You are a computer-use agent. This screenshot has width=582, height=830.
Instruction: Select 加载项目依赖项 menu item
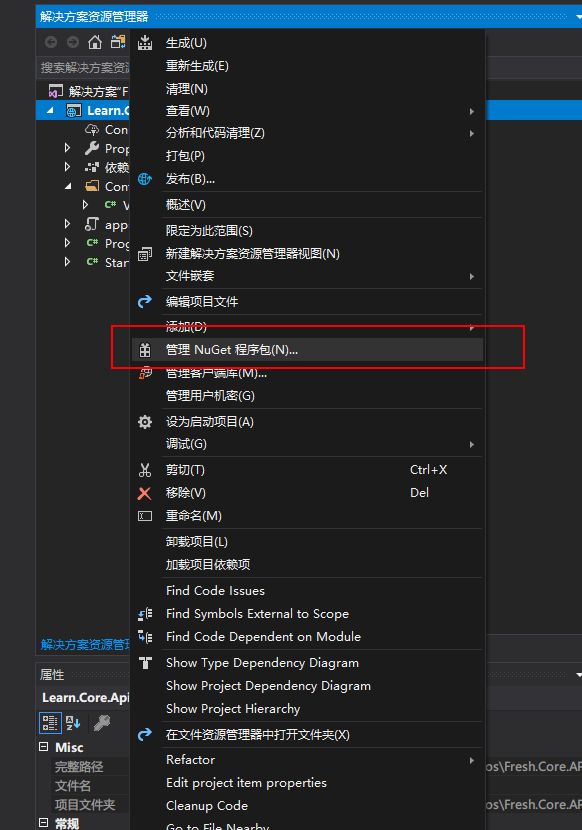click(307, 565)
